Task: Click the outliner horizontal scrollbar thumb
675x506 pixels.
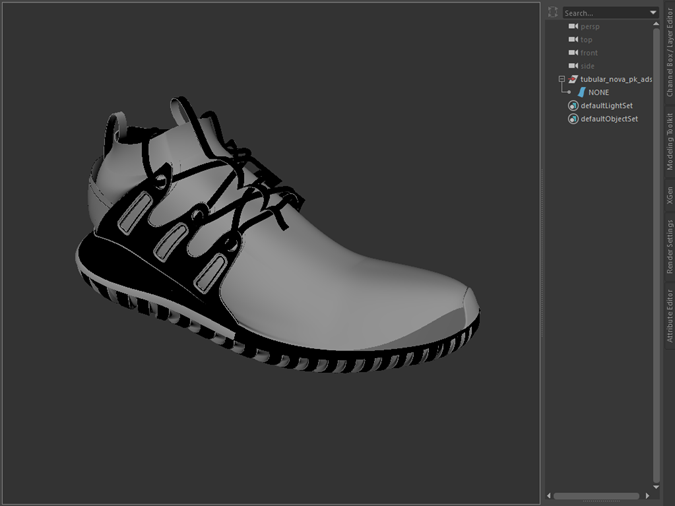Action: pos(596,496)
